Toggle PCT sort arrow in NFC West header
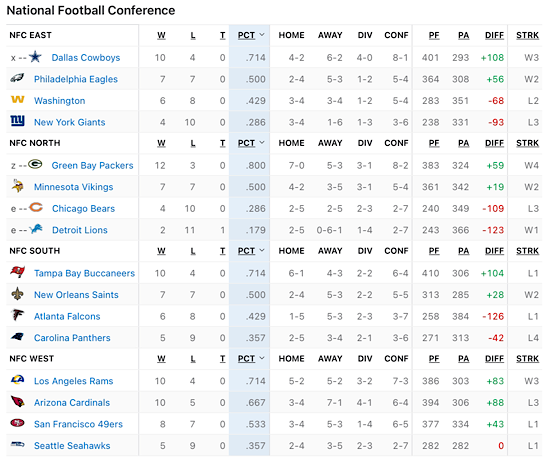Viewport: 550px width, 460px height. [x=262, y=358]
